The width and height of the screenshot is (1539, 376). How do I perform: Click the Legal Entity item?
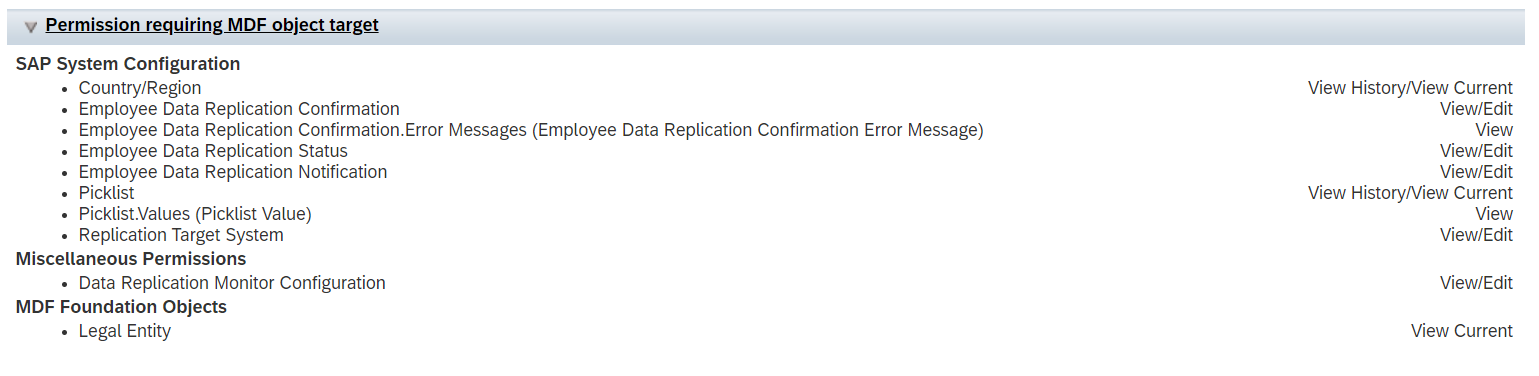point(125,331)
